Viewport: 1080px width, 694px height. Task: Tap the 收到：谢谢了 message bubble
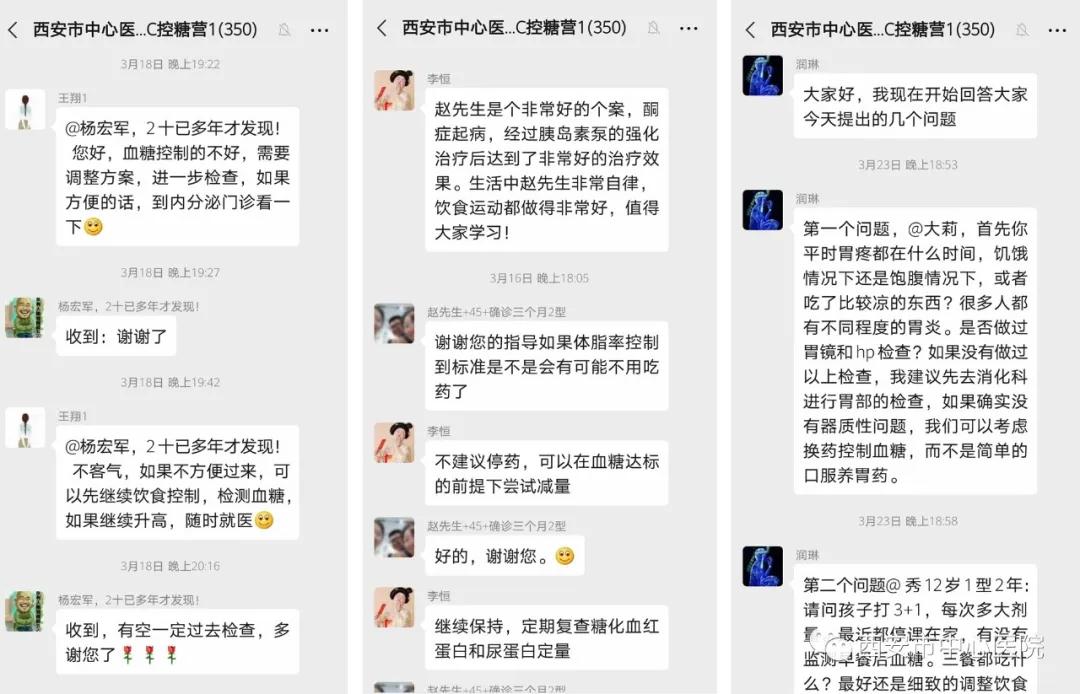point(116,337)
